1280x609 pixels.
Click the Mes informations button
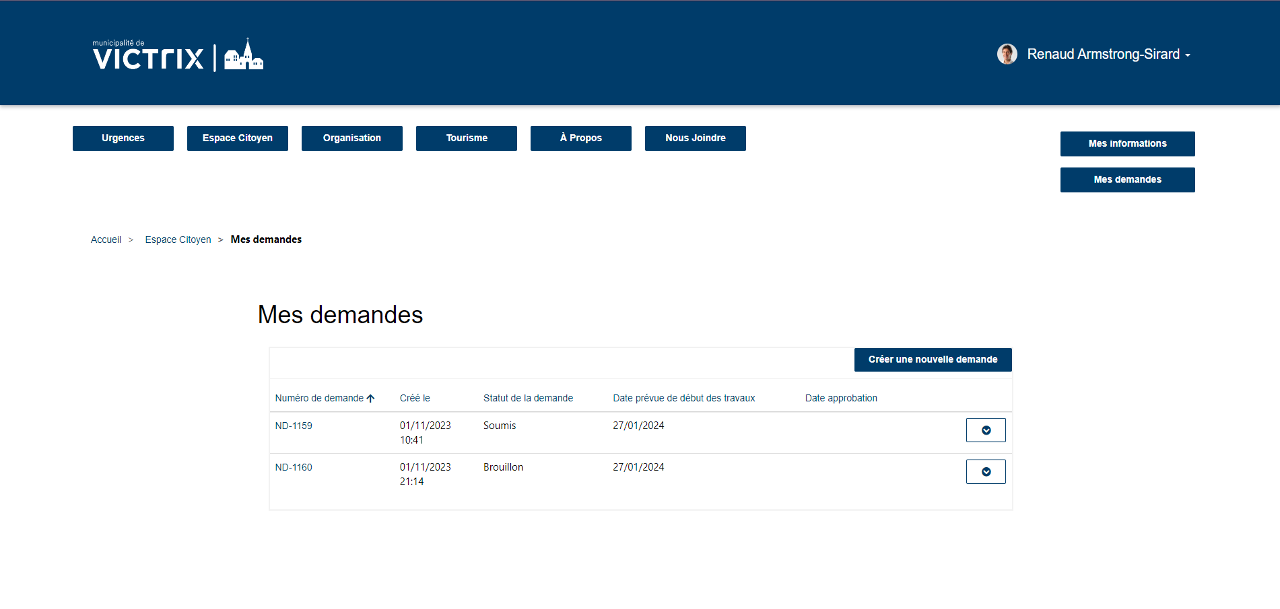[1127, 144]
